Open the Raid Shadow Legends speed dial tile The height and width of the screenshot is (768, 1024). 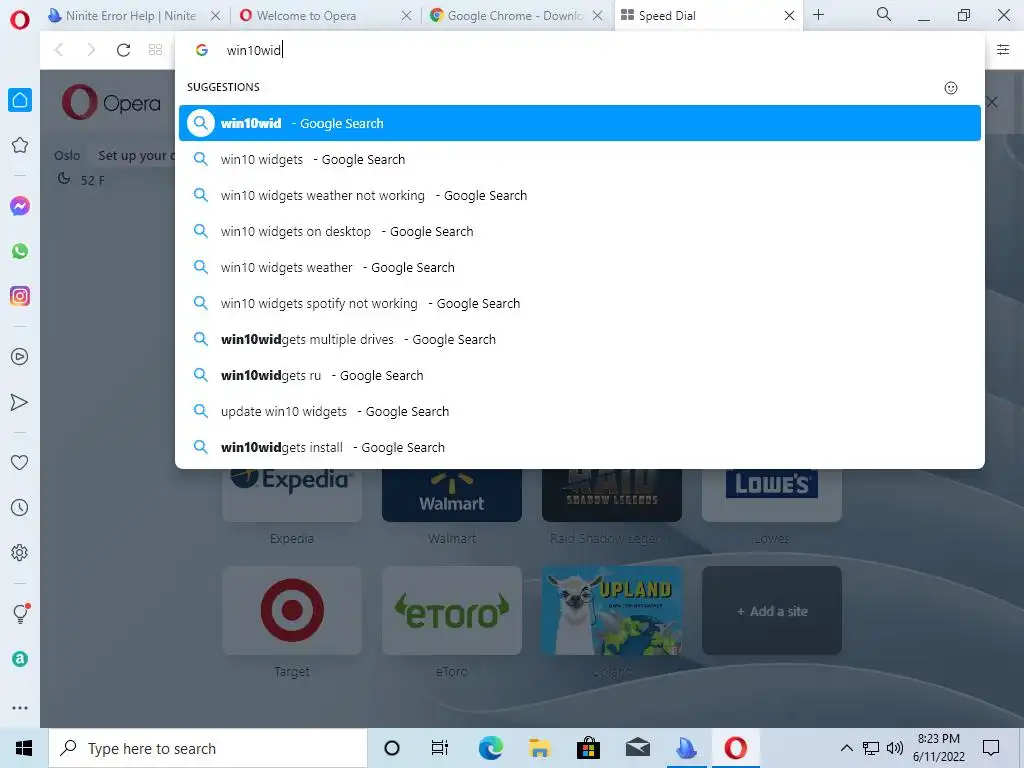tap(612, 495)
